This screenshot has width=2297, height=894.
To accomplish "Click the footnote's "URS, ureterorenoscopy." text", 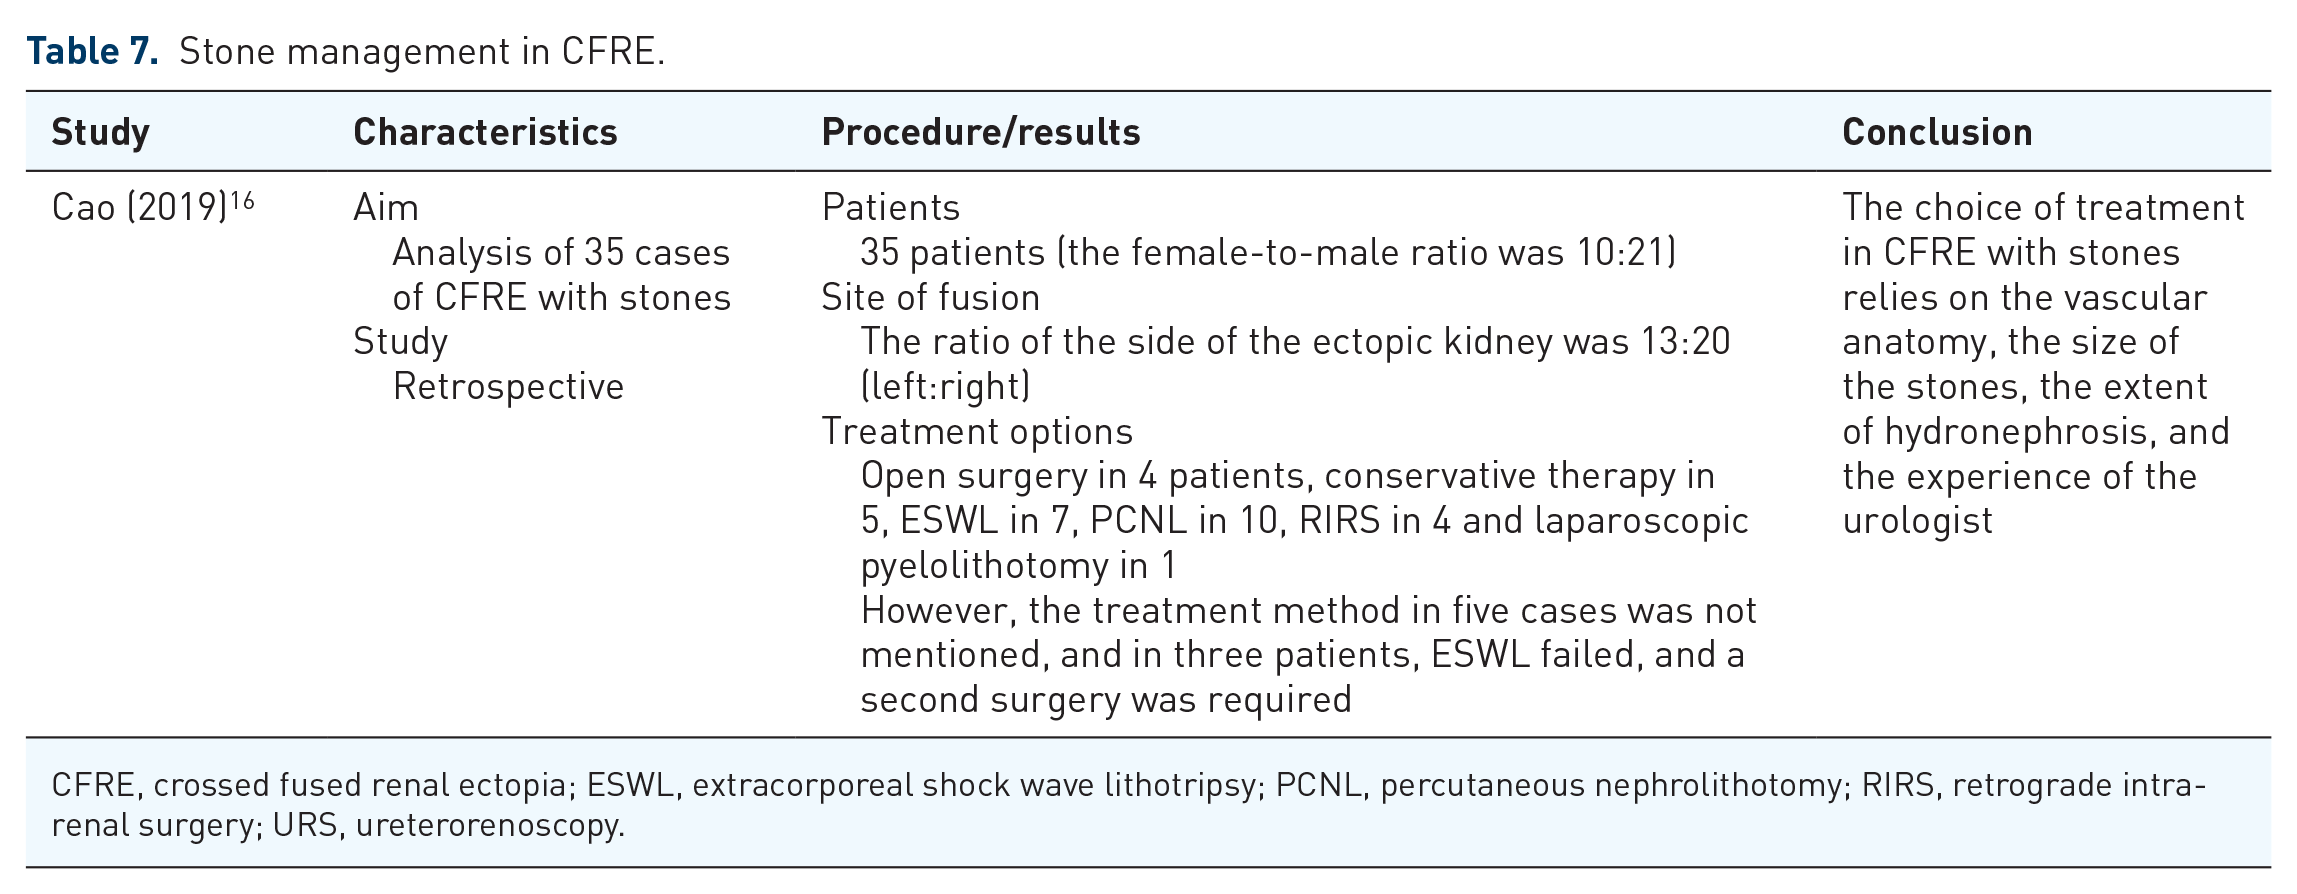I will point(448,826).
